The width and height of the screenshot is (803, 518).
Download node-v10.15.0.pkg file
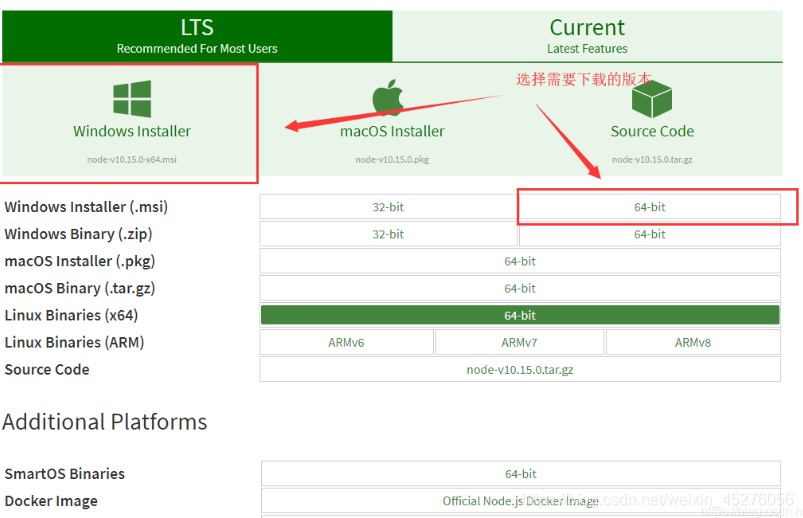pyautogui.click(x=392, y=159)
